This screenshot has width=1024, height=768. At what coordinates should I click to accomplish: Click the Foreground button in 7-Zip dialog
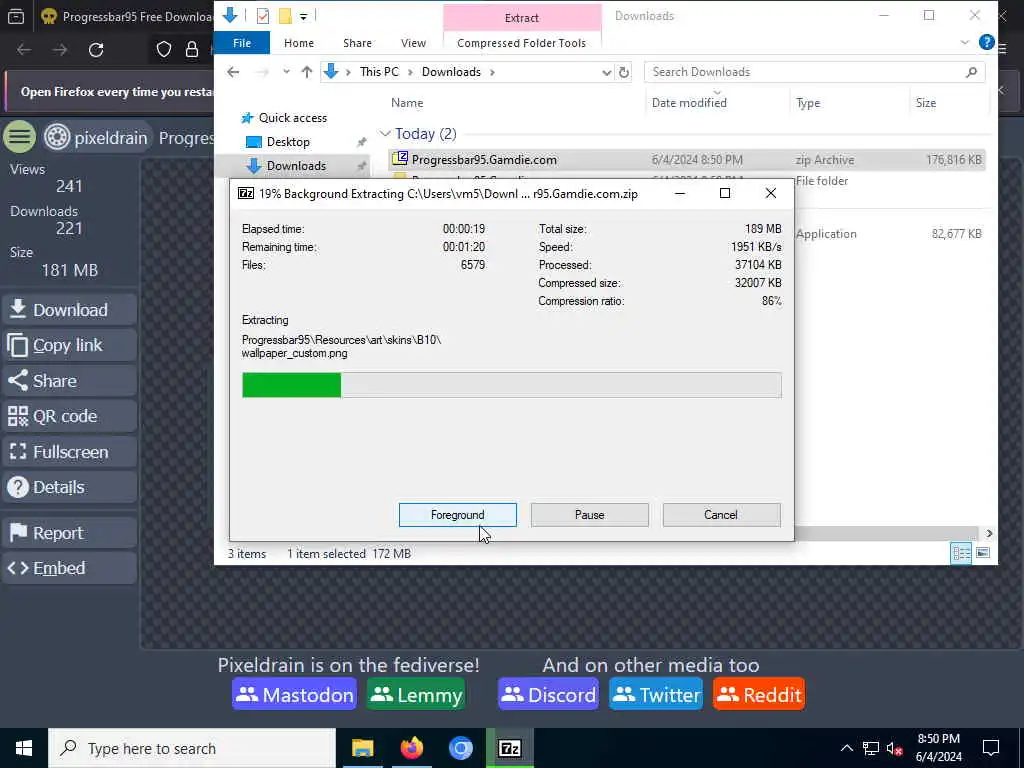point(457,515)
